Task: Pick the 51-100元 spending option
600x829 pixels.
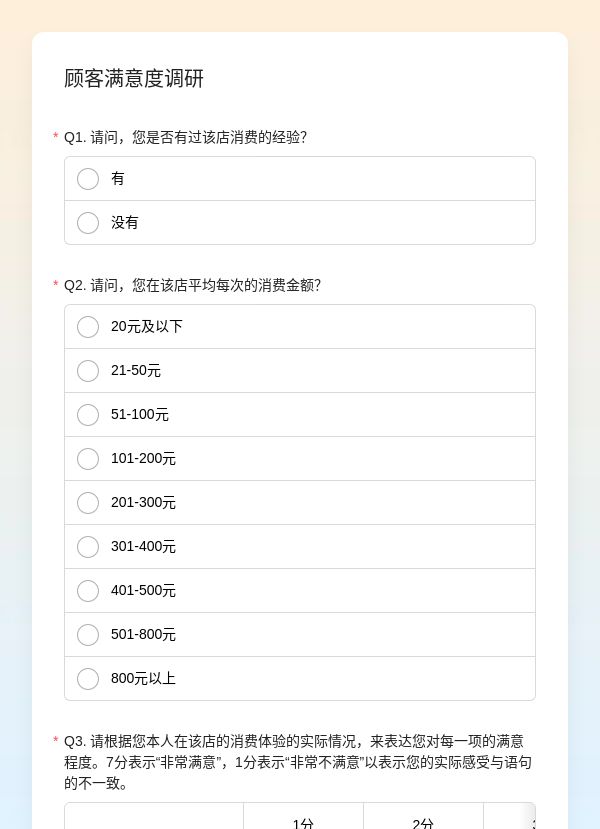Action: pos(88,414)
